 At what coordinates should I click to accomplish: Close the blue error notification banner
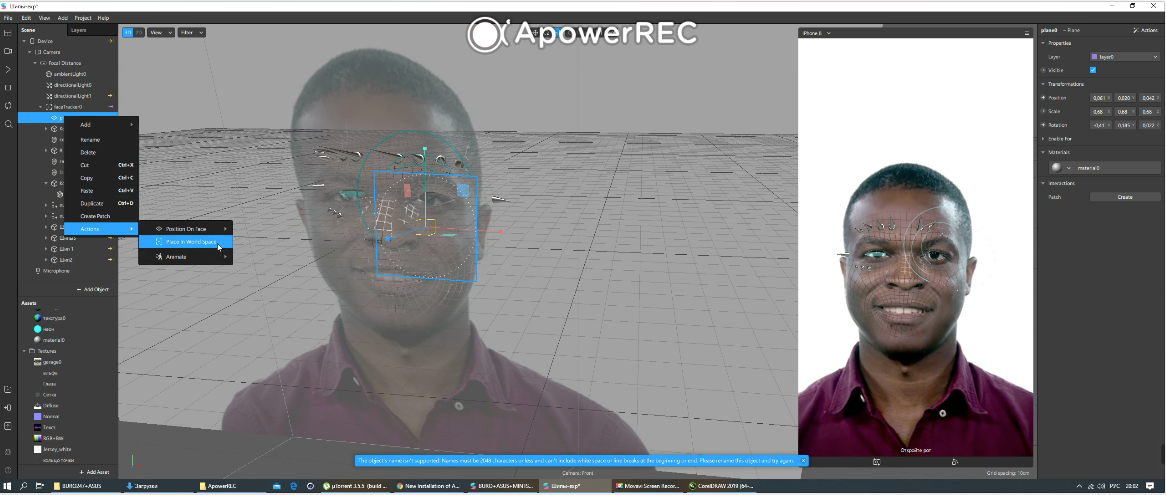tap(803, 461)
